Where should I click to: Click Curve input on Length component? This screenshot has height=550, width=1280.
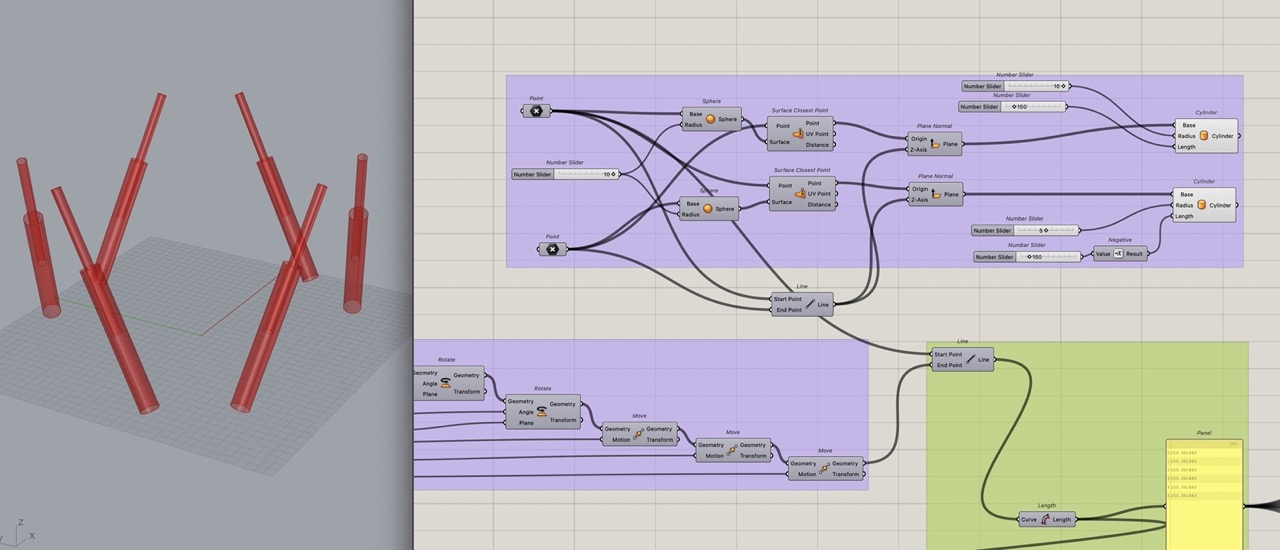(1029, 519)
